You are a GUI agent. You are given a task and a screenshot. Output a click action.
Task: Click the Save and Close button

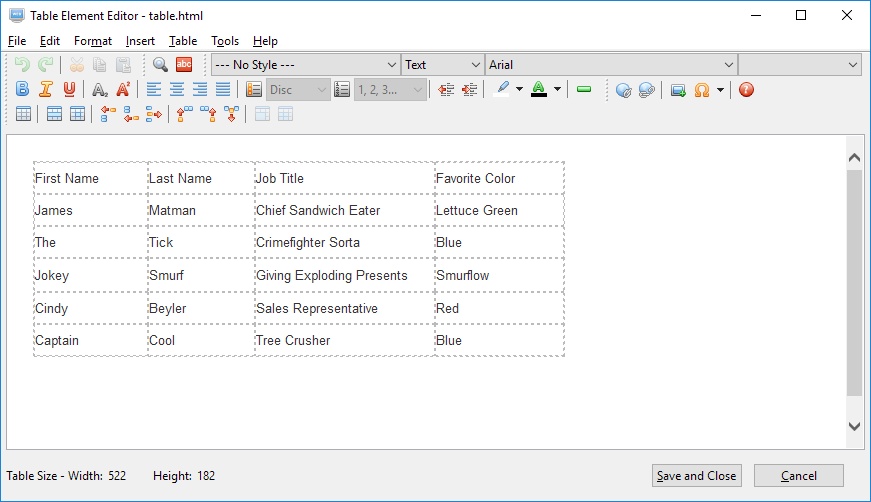point(697,476)
